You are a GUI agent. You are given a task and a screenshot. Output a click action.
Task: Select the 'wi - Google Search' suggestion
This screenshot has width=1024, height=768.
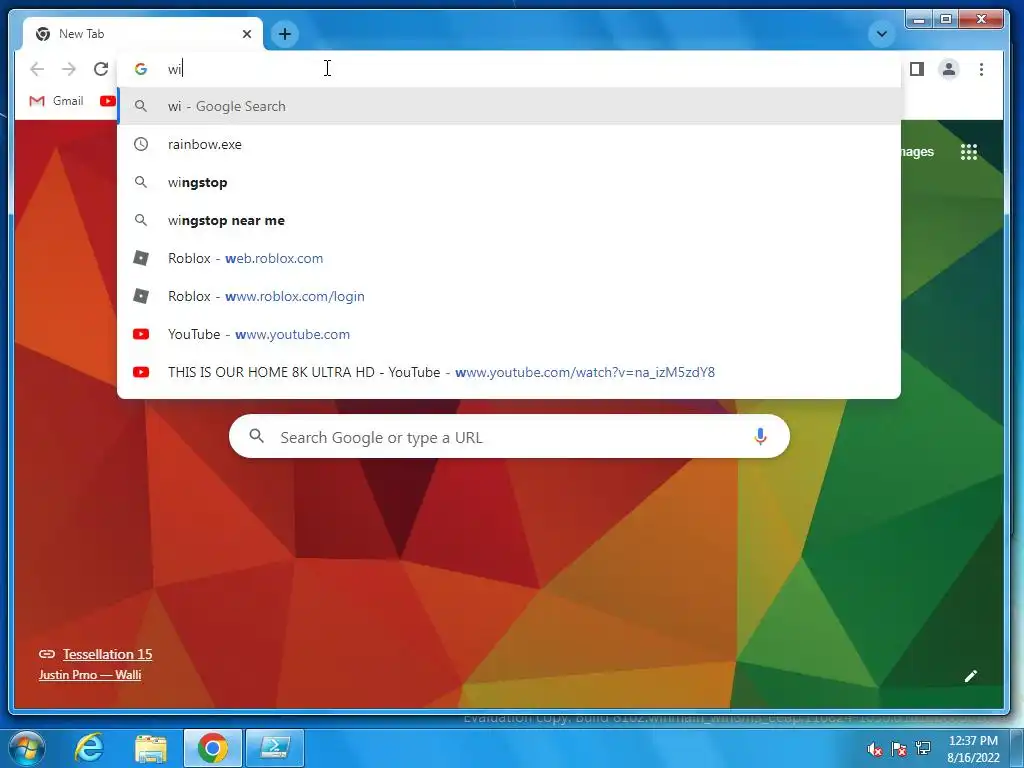click(509, 106)
